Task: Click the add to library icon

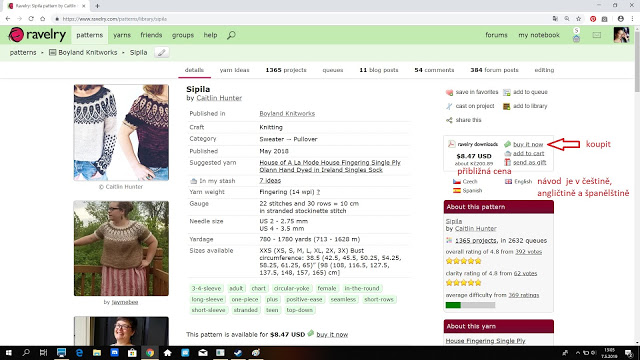Action: coord(507,106)
